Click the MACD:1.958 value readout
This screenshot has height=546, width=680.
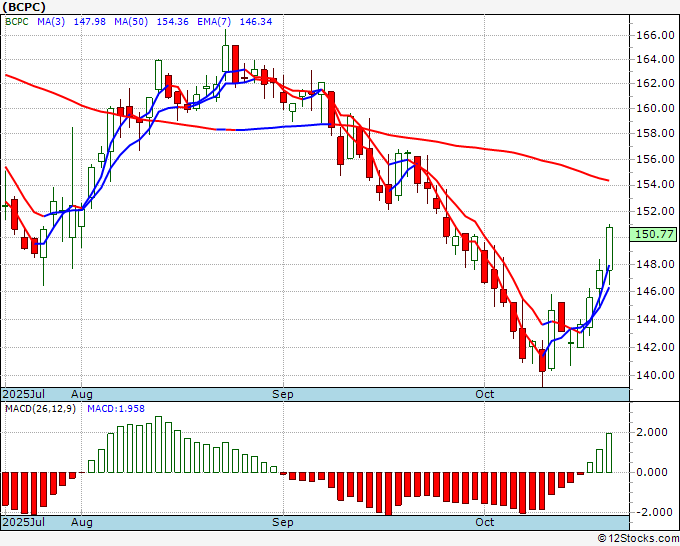(116, 409)
